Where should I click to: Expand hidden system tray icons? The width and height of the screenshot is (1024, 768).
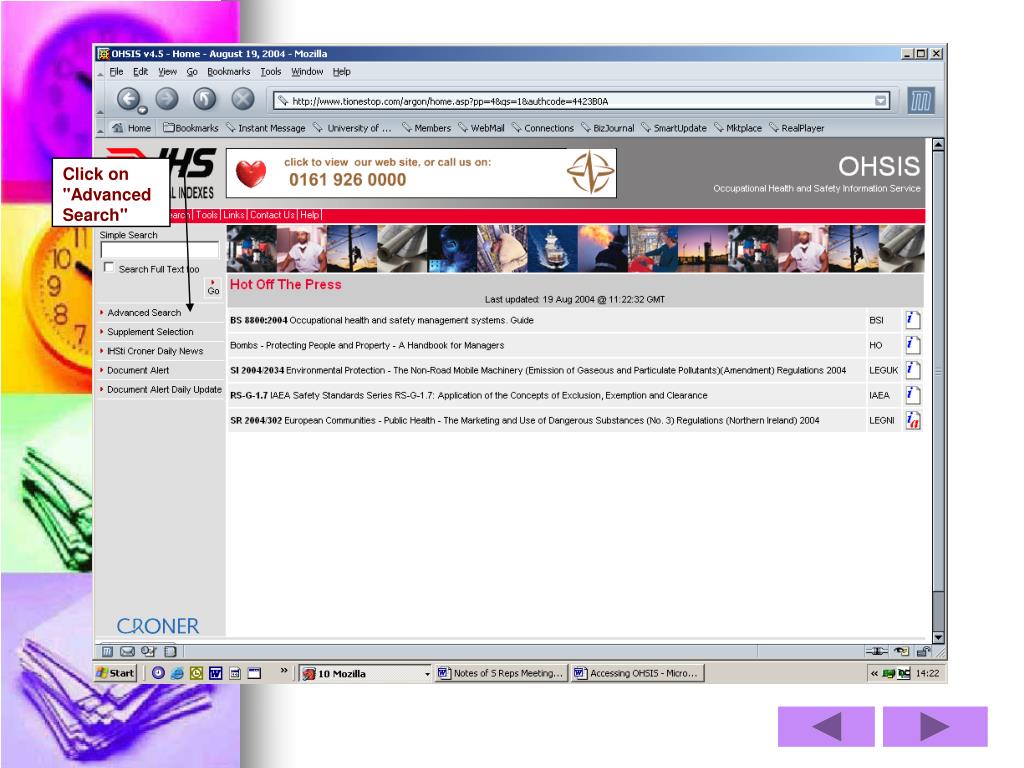[874, 673]
